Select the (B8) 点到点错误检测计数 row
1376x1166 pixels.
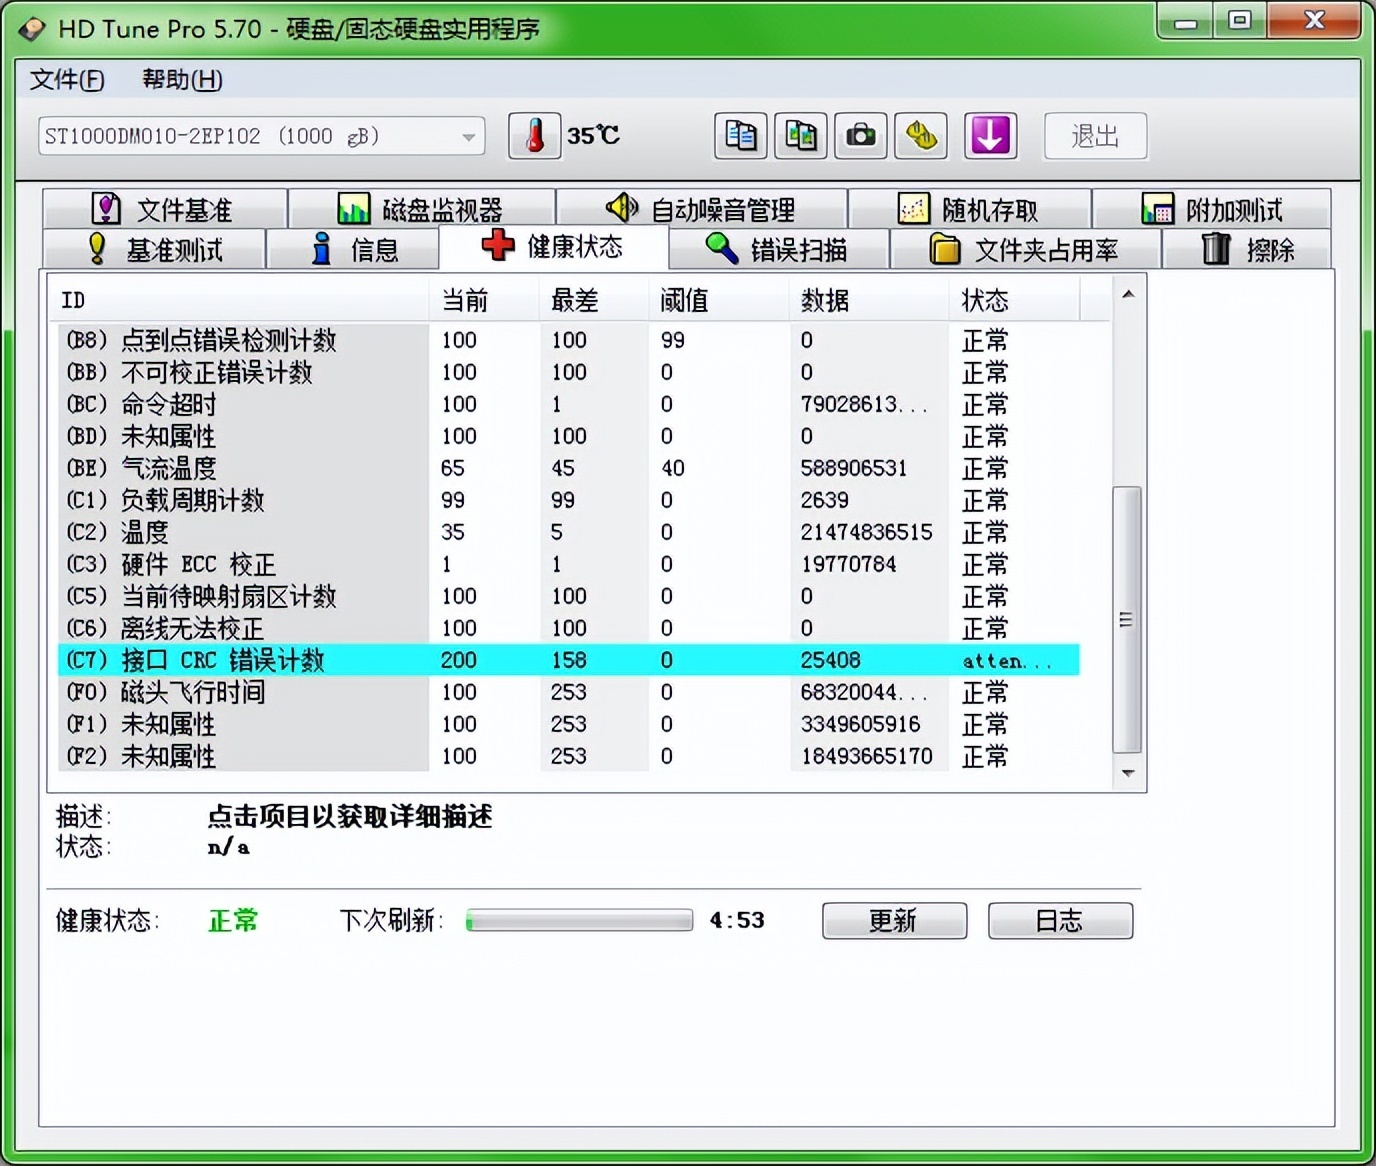click(568, 340)
